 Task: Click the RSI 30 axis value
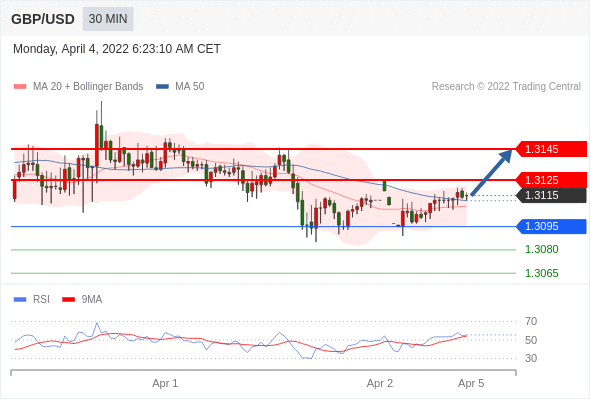(x=531, y=358)
